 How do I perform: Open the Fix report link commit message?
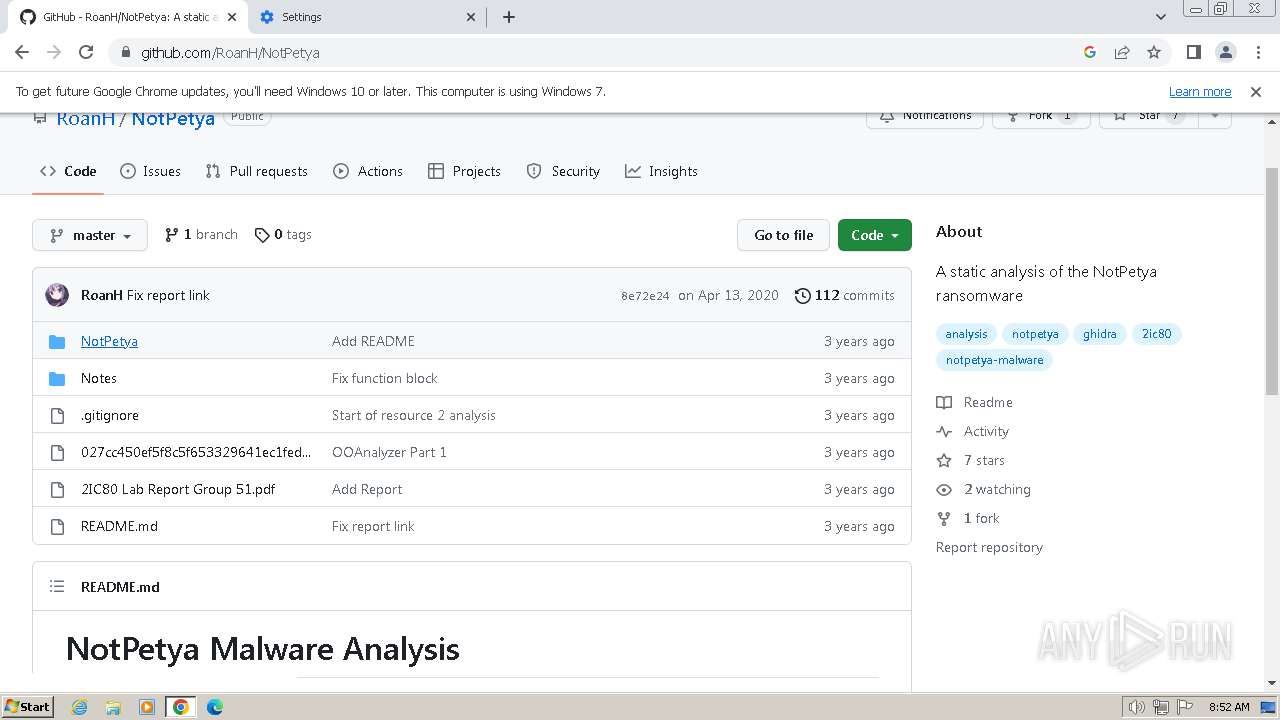pos(168,295)
